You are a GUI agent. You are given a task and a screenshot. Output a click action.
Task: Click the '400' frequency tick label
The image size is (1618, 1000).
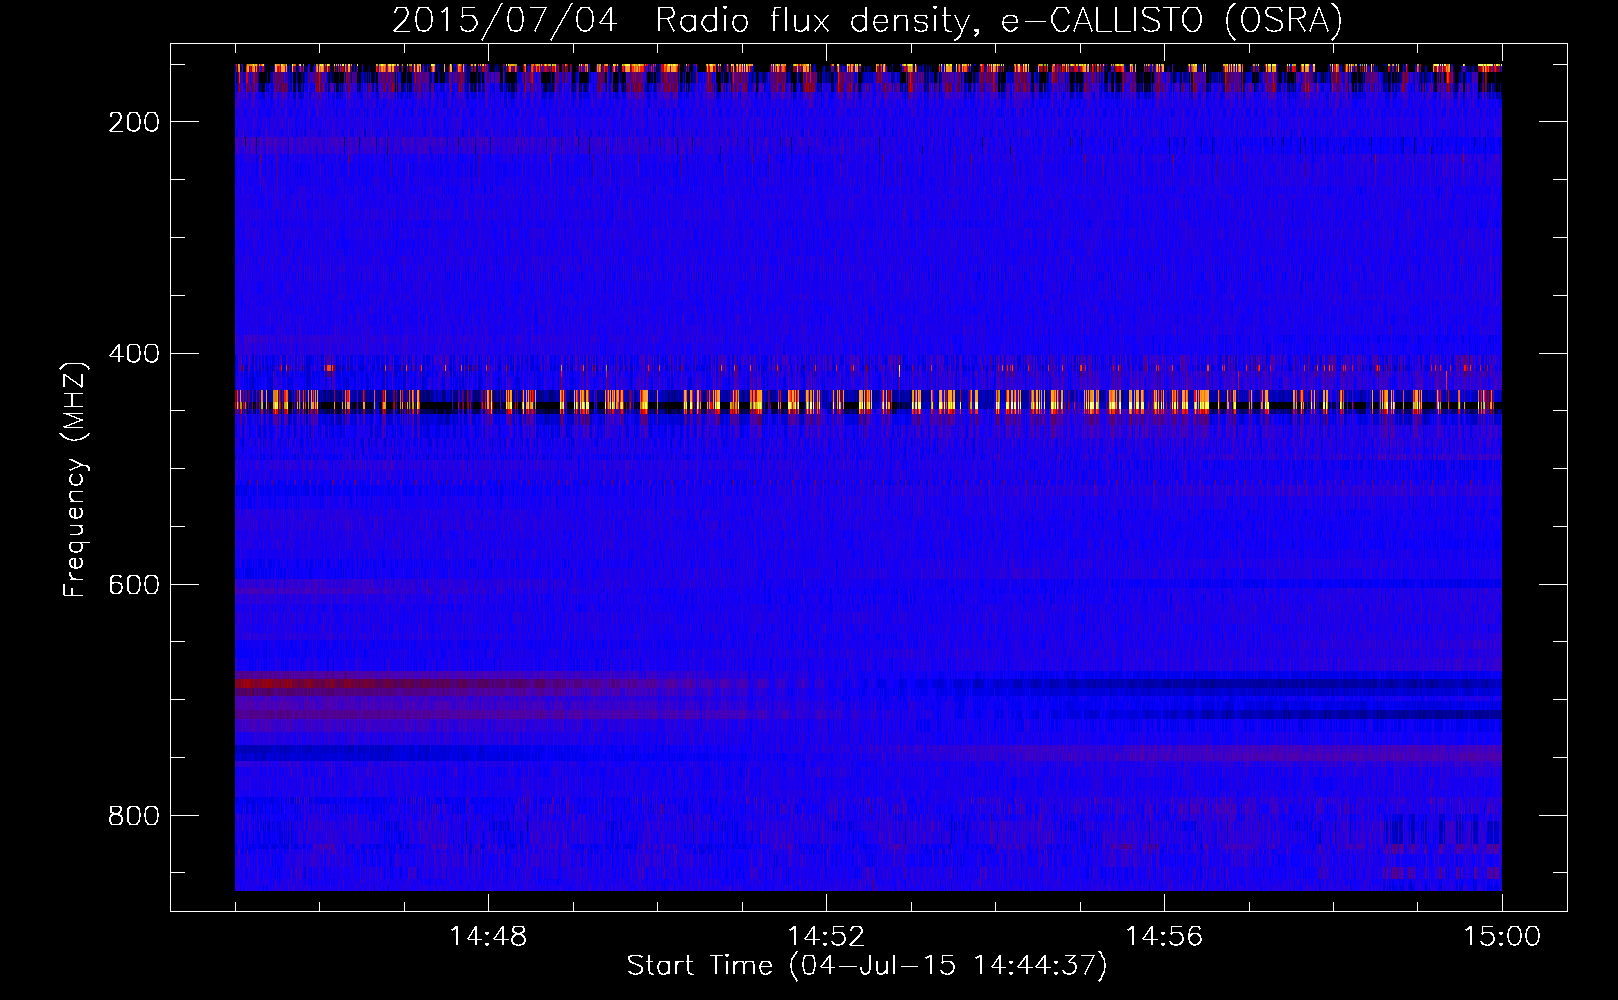tap(133, 354)
